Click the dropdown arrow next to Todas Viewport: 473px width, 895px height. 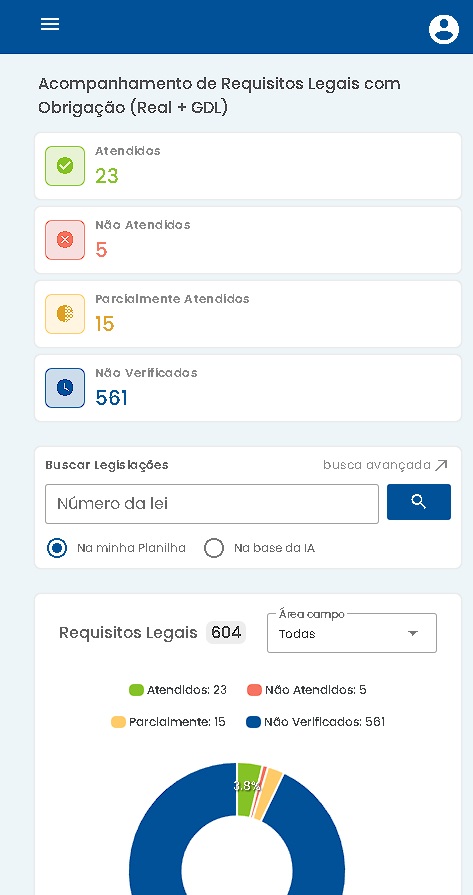pyautogui.click(x=413, y=634)
